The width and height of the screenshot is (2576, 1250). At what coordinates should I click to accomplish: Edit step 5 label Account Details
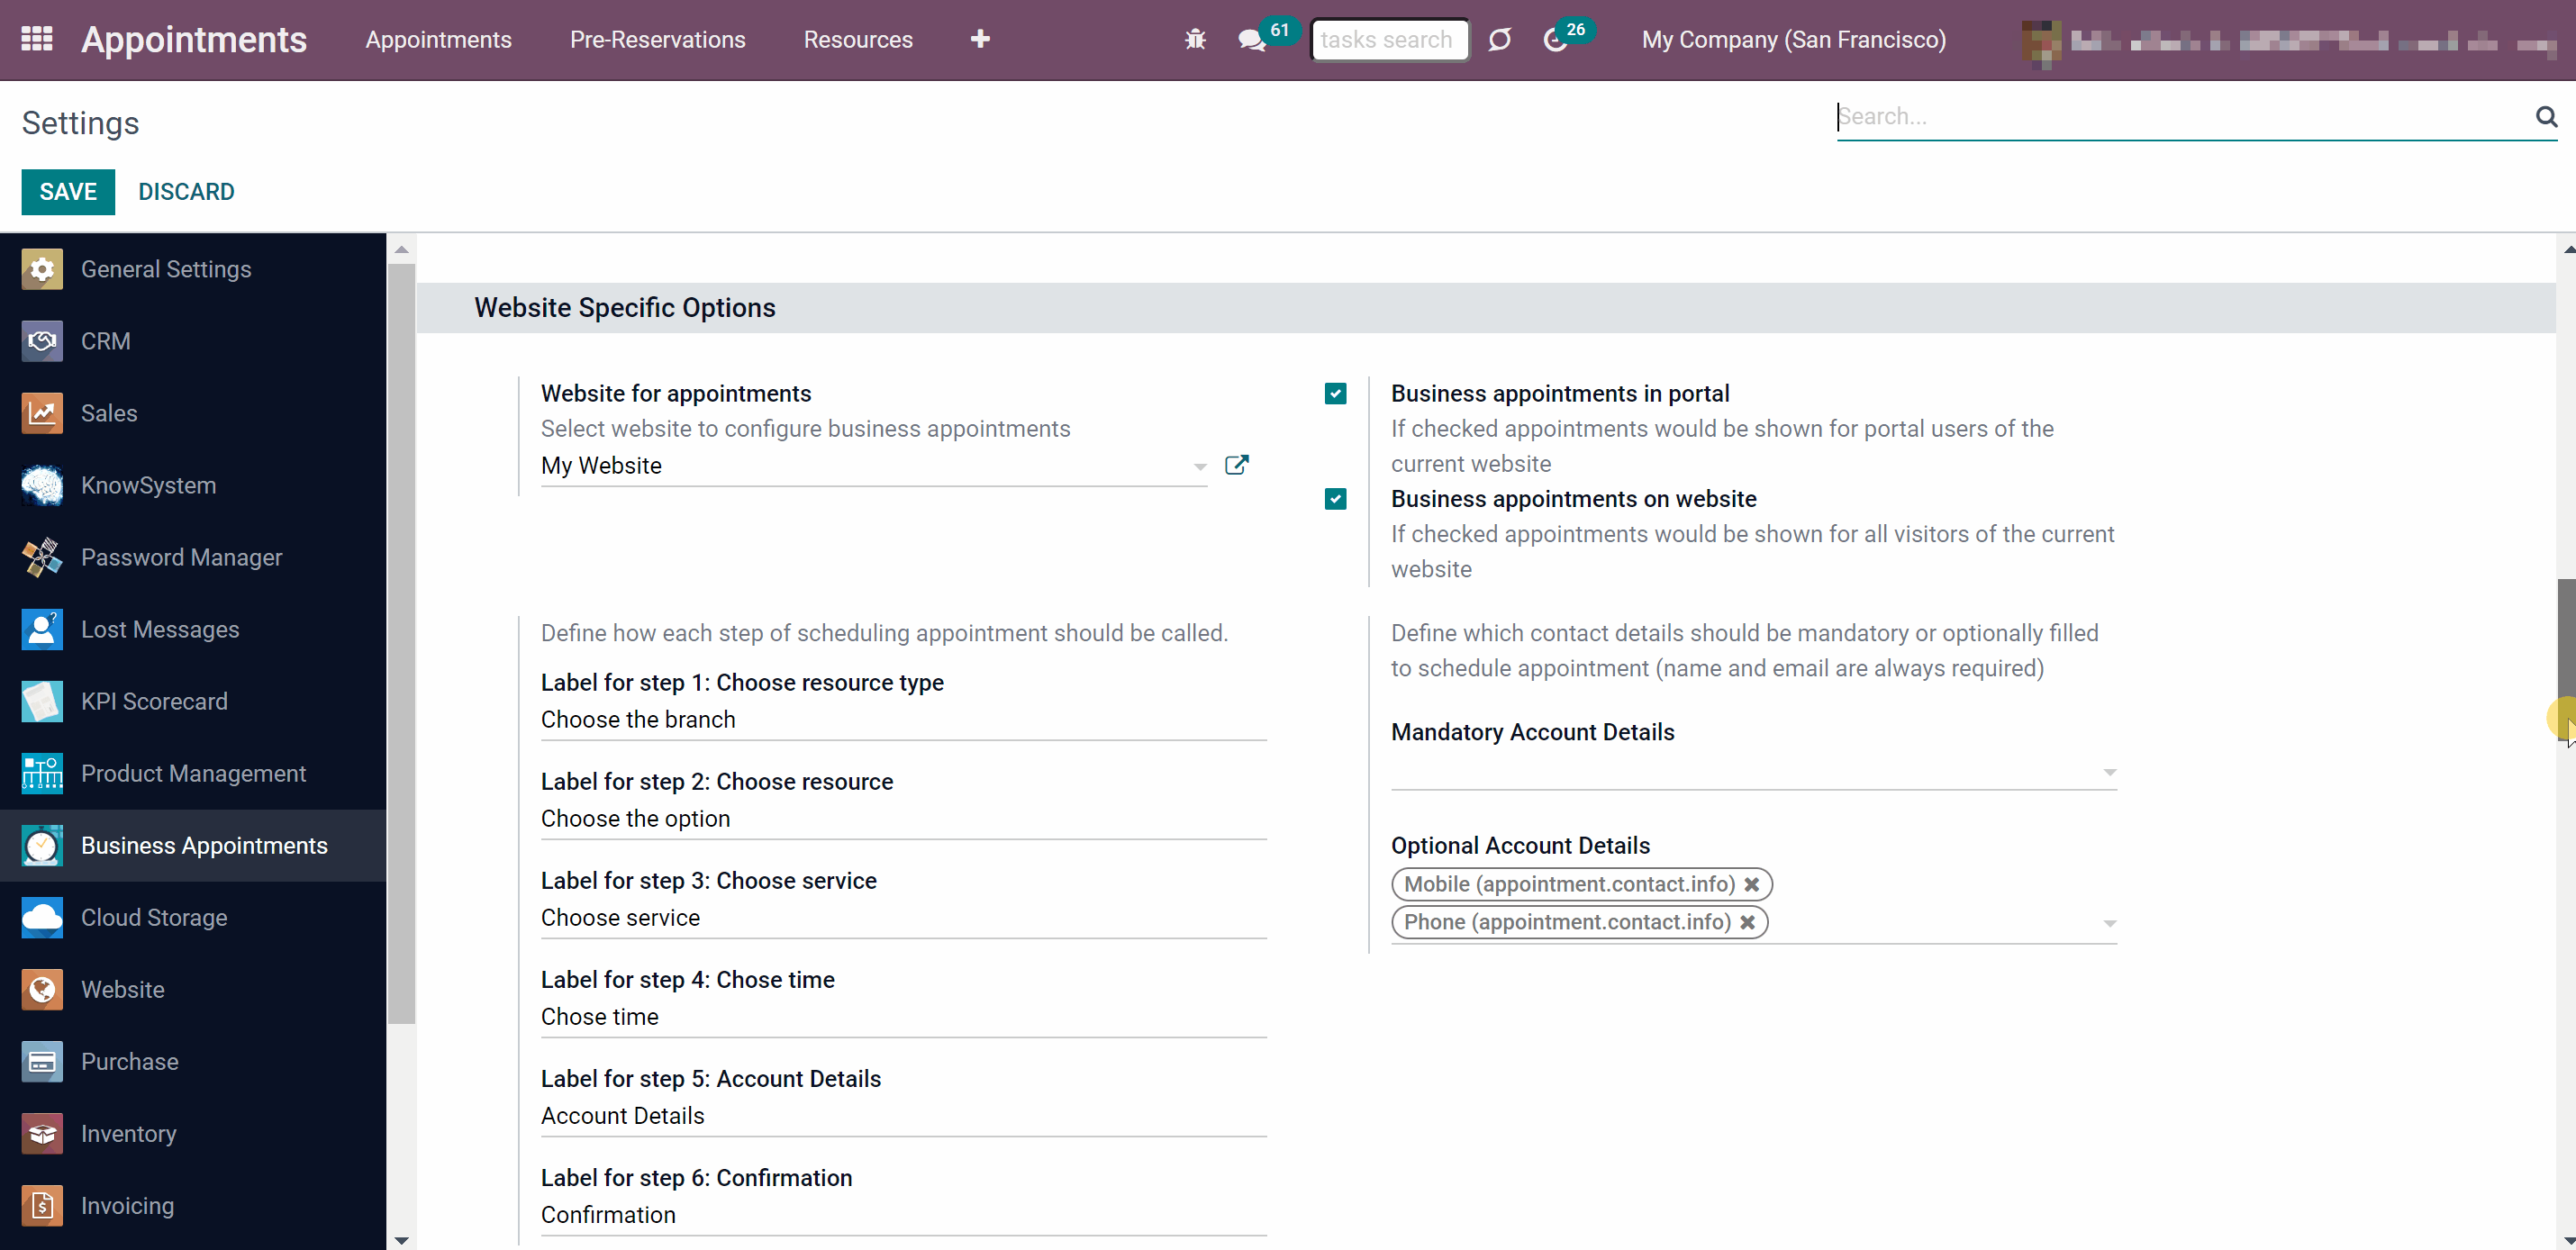click(903, 1116)
